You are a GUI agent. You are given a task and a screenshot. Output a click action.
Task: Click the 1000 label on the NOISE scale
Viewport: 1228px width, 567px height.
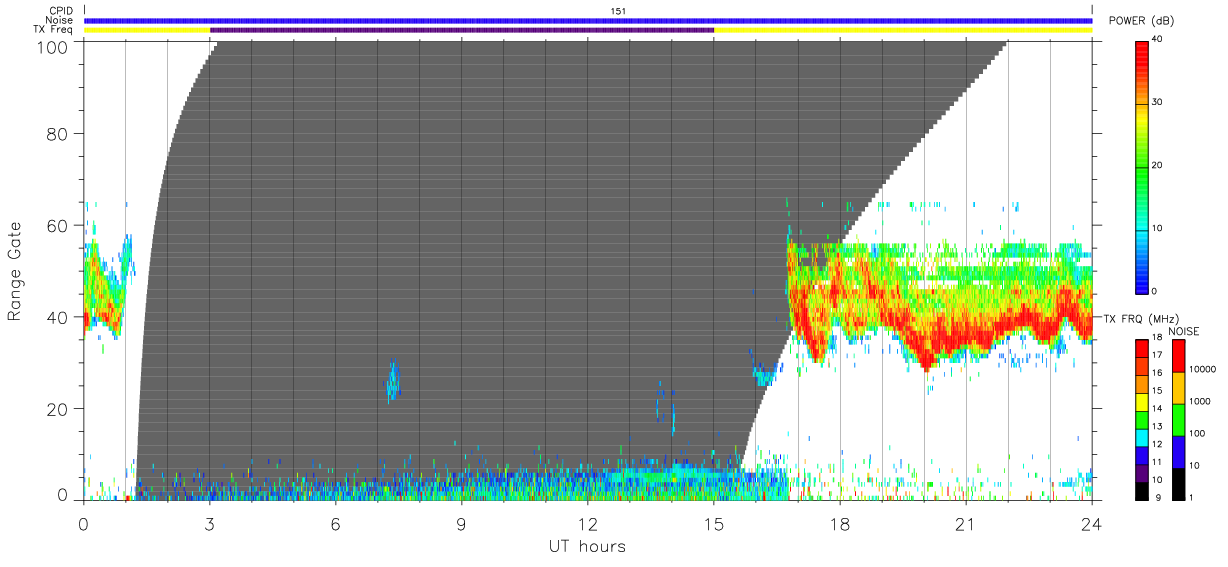coord(1201,401)
